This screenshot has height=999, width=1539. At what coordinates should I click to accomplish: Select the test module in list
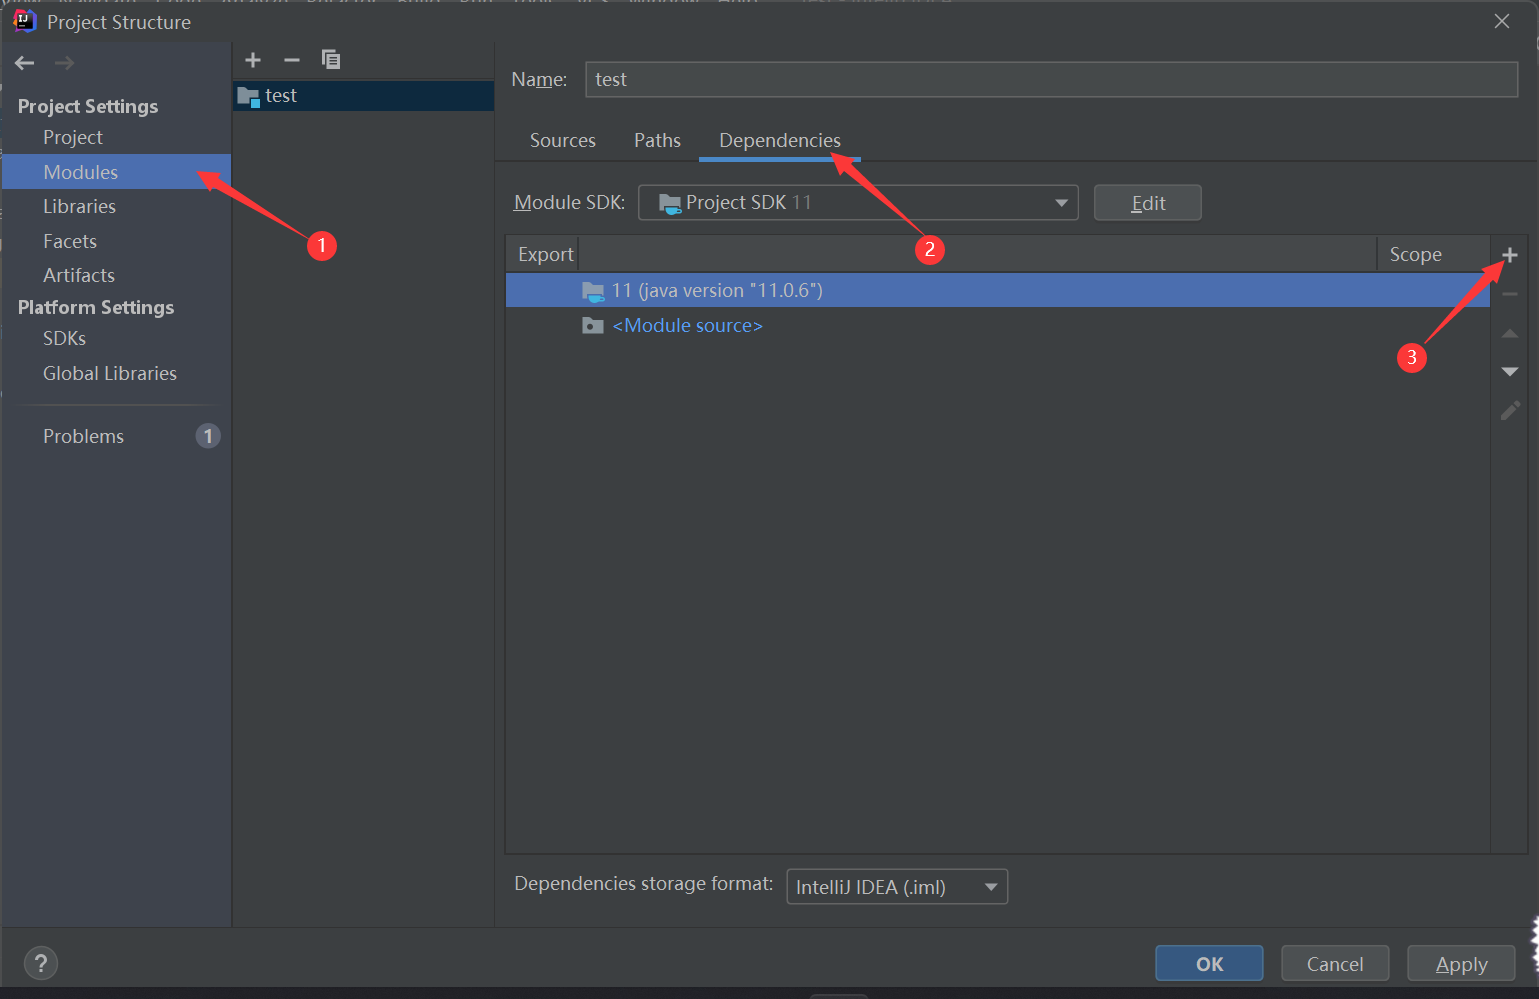(364, 96)
